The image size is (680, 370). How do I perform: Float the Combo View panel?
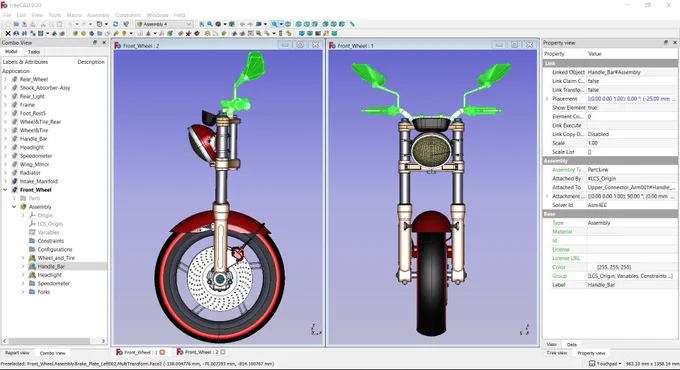point(95,43)
